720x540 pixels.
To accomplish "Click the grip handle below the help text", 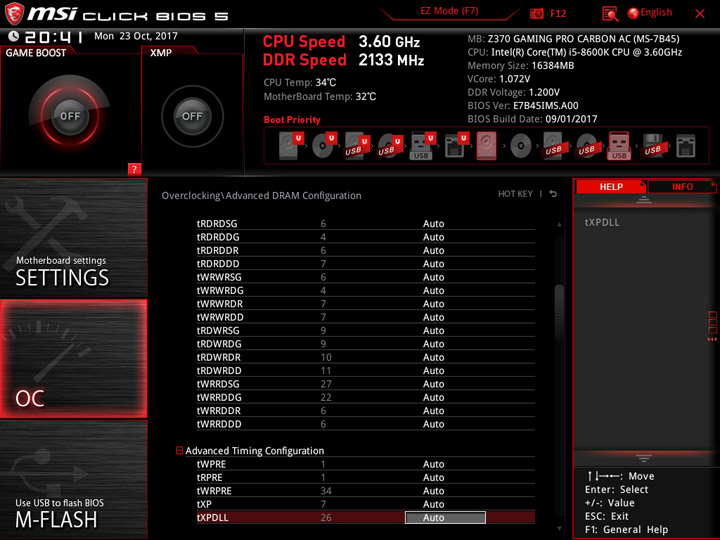I will (644, 458).
